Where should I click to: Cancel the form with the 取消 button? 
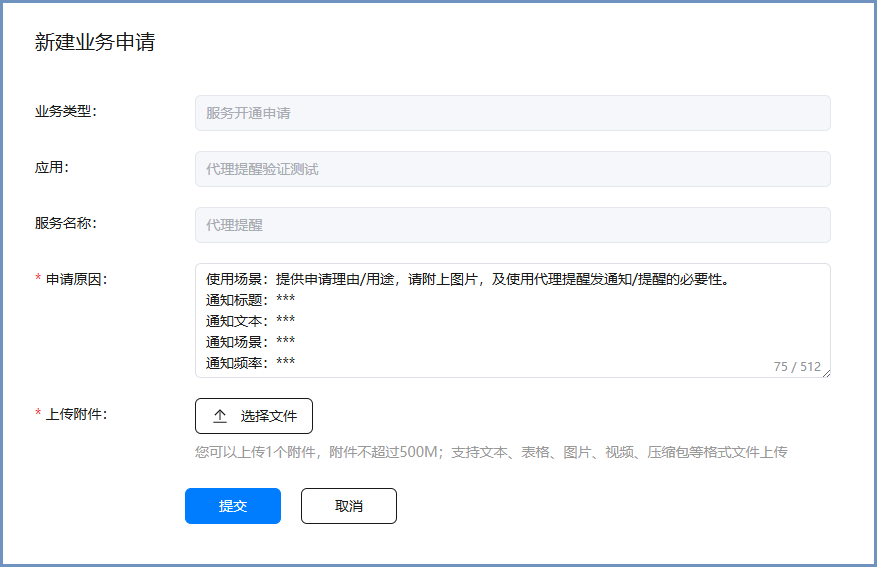click(348, 506)
